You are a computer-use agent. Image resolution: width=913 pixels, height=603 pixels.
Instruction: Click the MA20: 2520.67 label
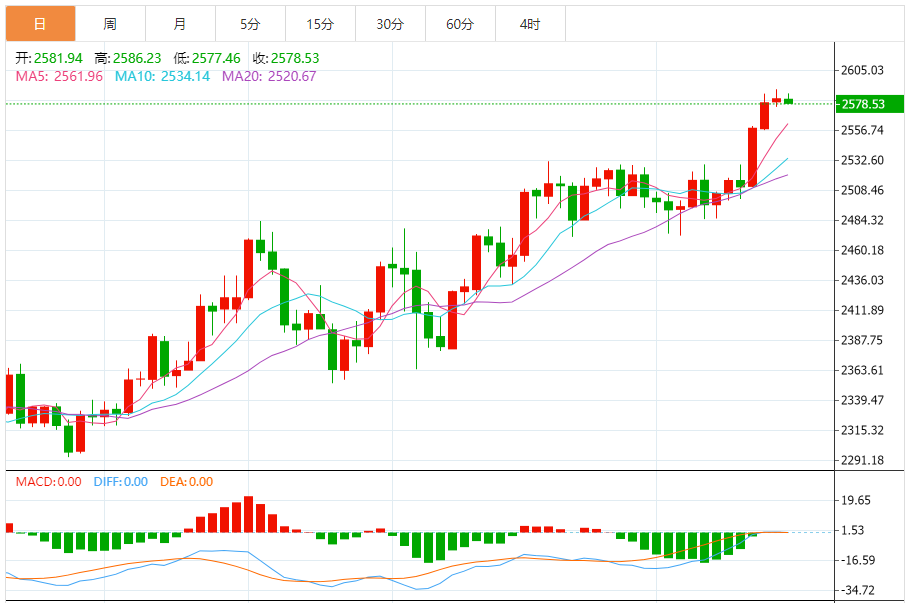(269, 76)
